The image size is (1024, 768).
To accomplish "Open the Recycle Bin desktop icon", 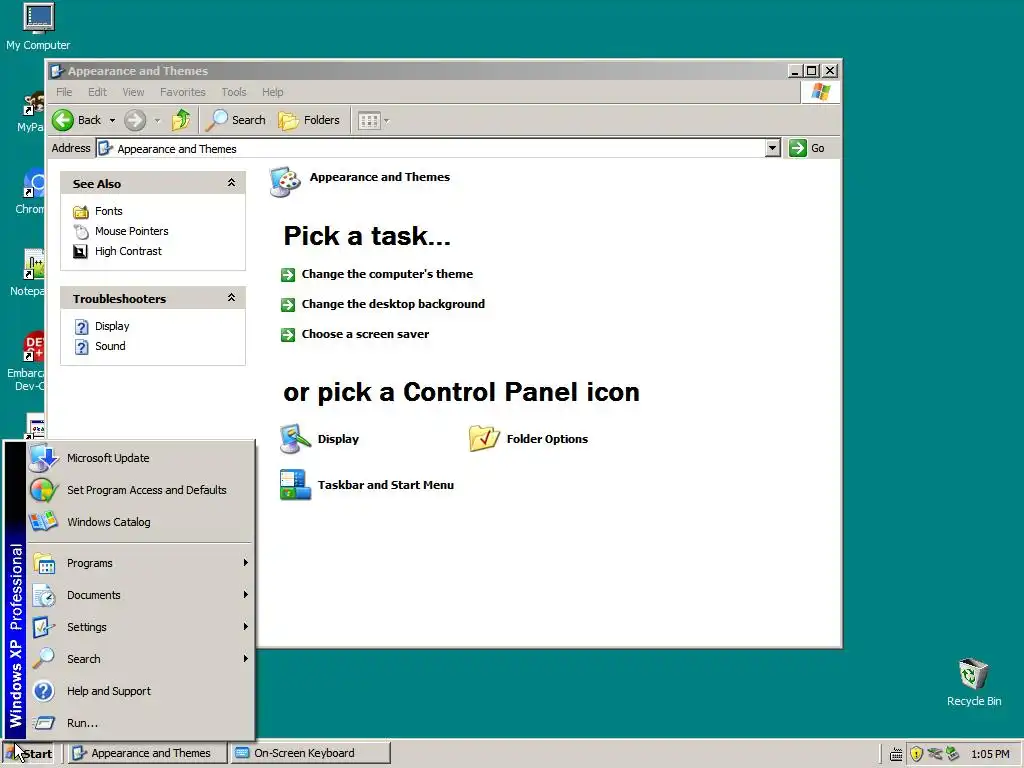I will pyautogui.click(x=974, y=682).
